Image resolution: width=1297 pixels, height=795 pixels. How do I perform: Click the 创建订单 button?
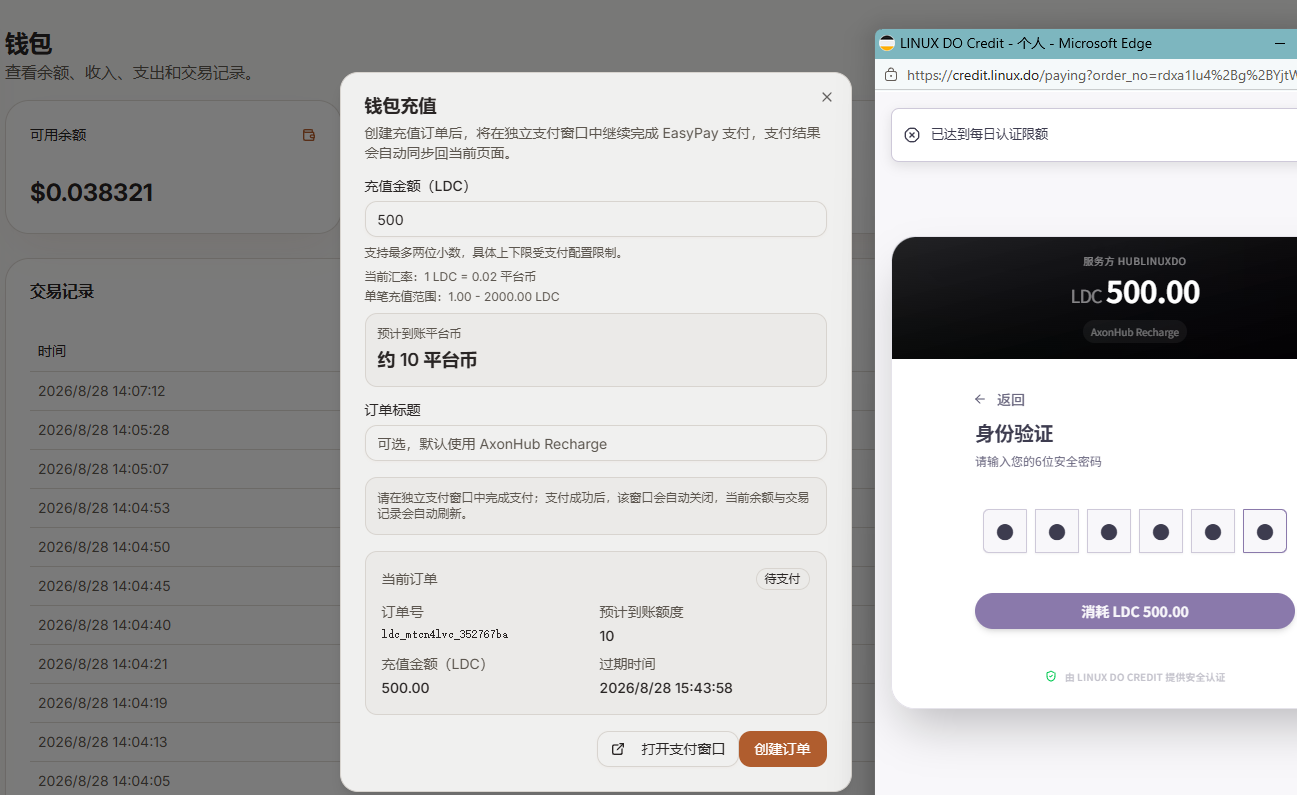783,749
